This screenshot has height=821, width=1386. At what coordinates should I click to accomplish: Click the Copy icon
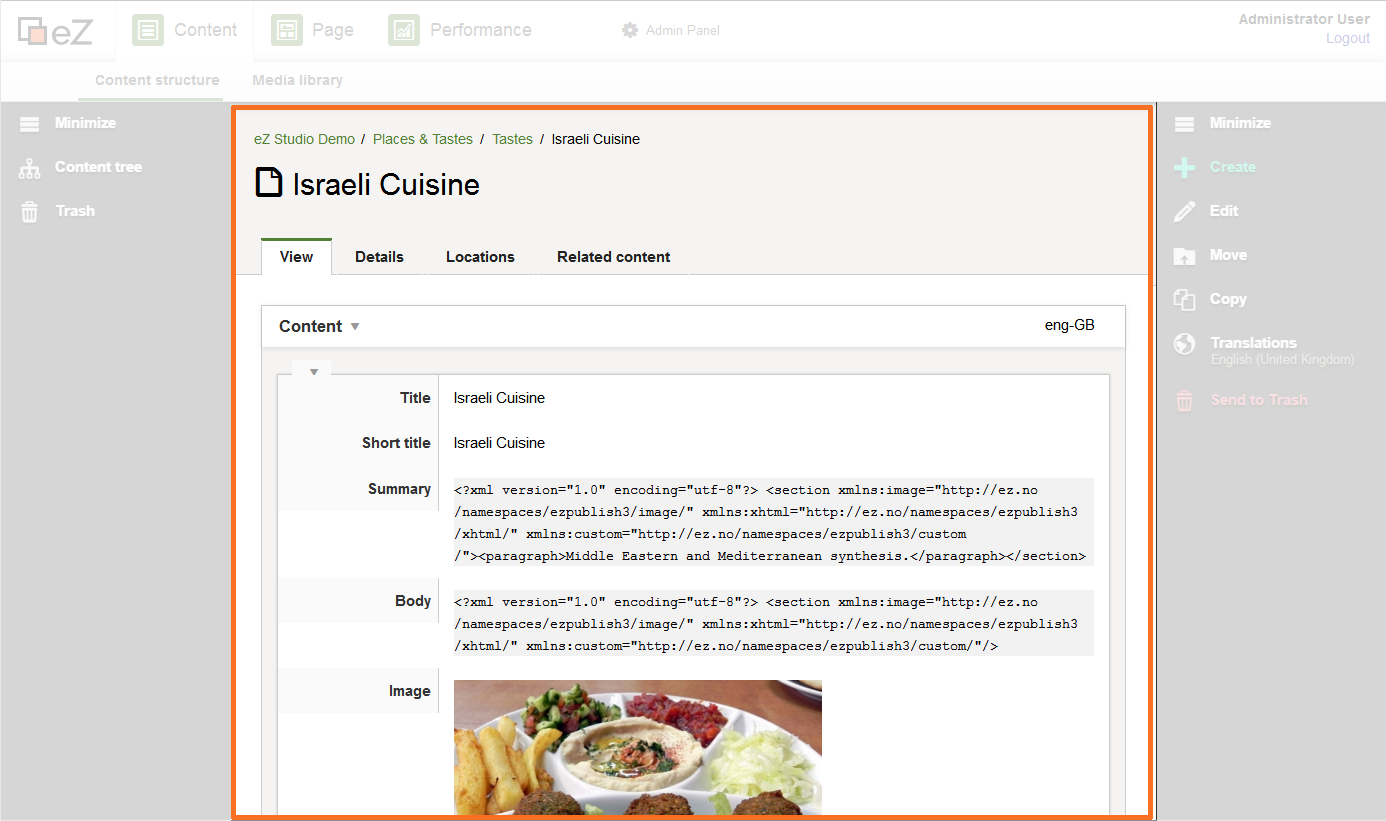(1184, 299)
